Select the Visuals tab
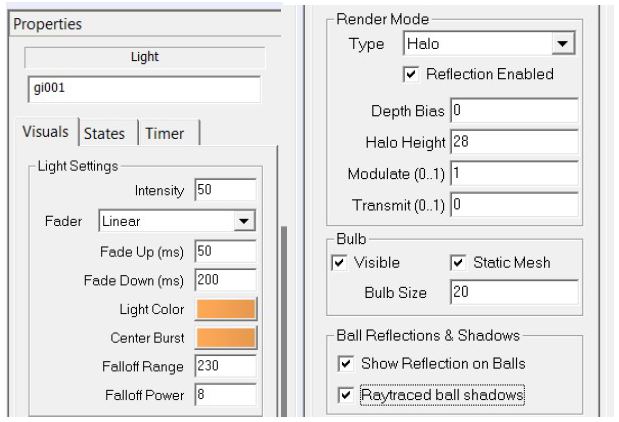The height and width of the screenshot is (422, 619). [x=46, y=131]
